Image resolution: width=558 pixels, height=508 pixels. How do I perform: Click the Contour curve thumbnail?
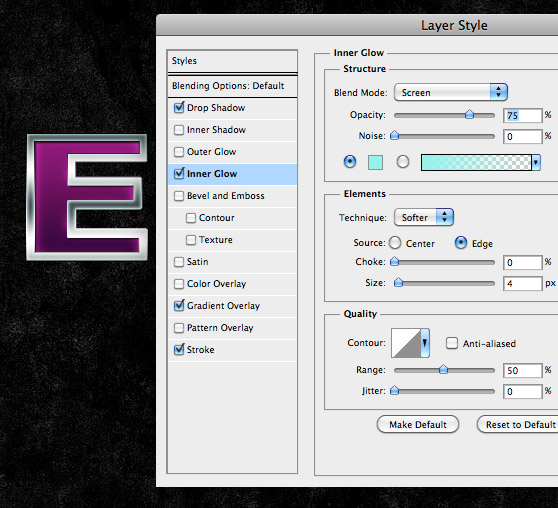click(406, 343)
